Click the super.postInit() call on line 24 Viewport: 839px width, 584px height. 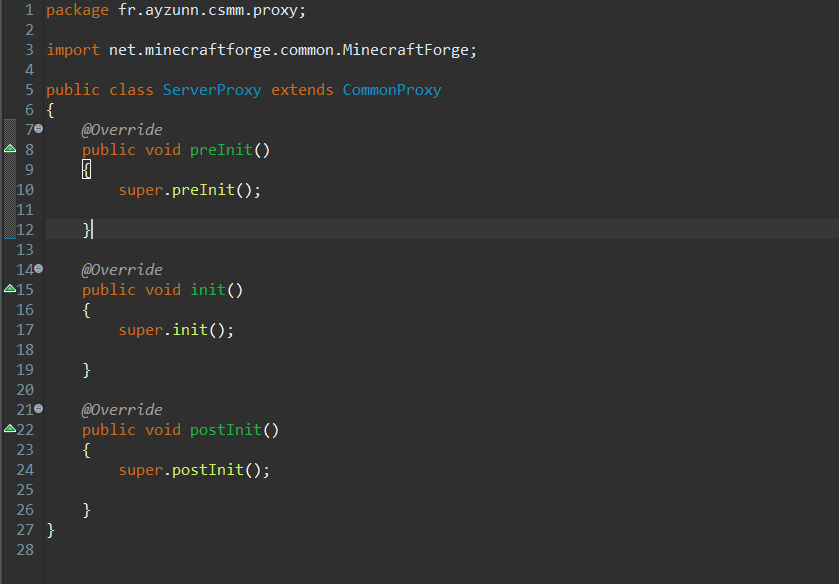194,470
